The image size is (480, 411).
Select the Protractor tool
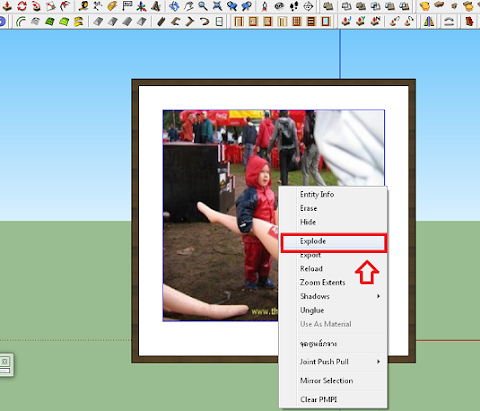click(x=112, y=6)
